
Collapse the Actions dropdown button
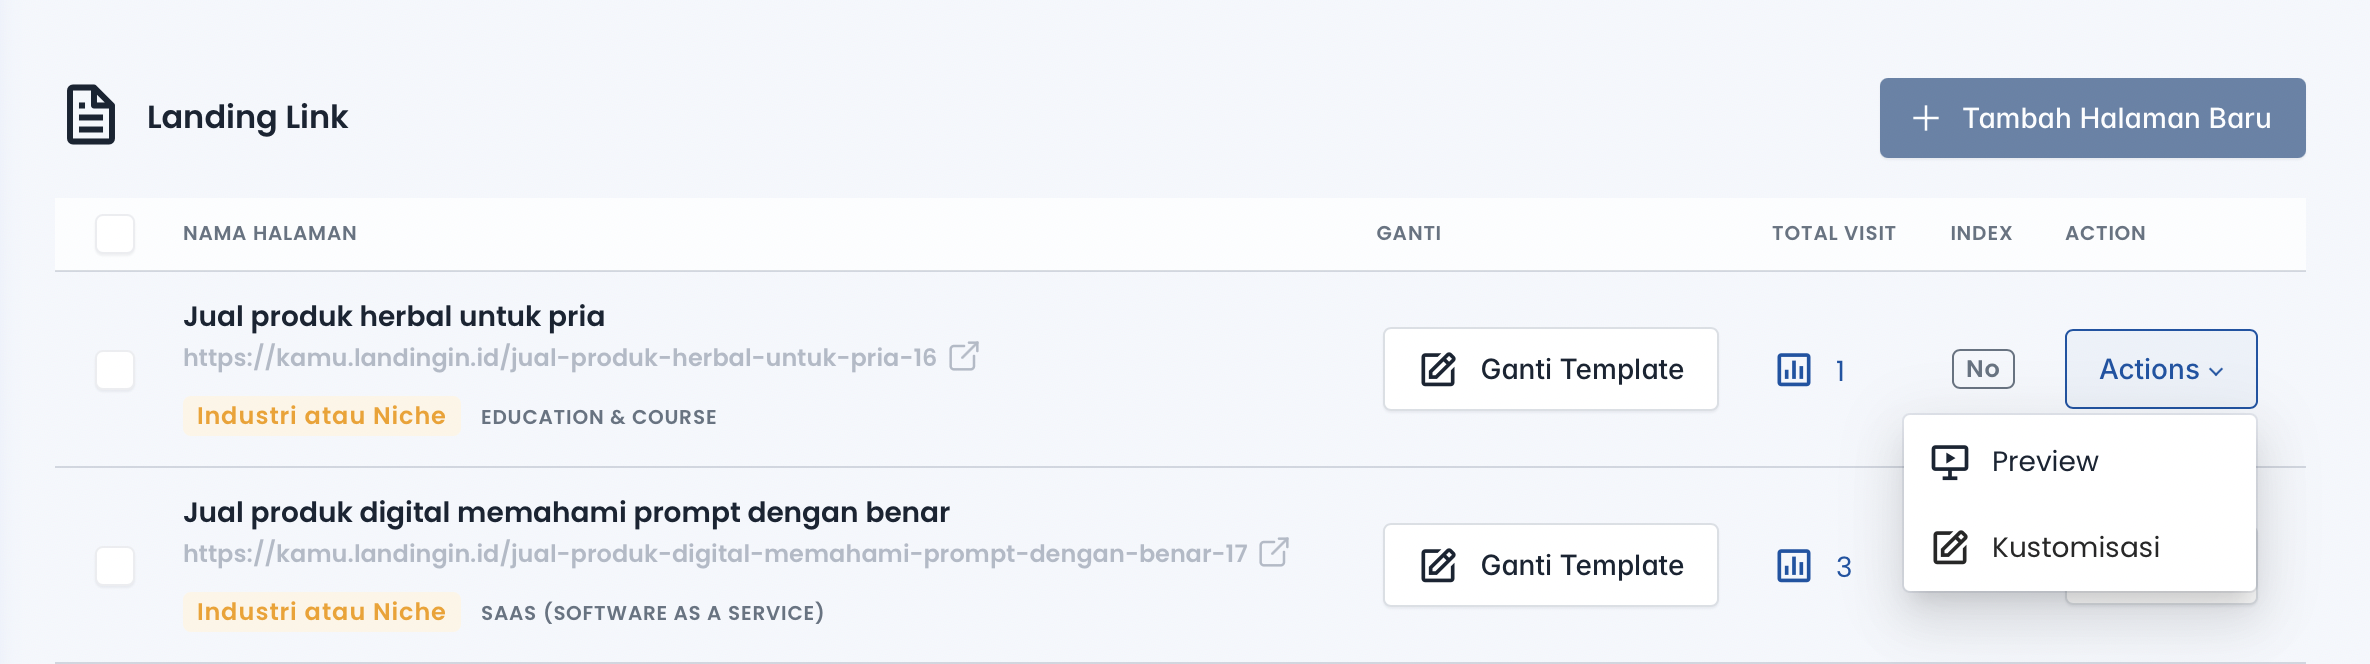(2160, 369)
